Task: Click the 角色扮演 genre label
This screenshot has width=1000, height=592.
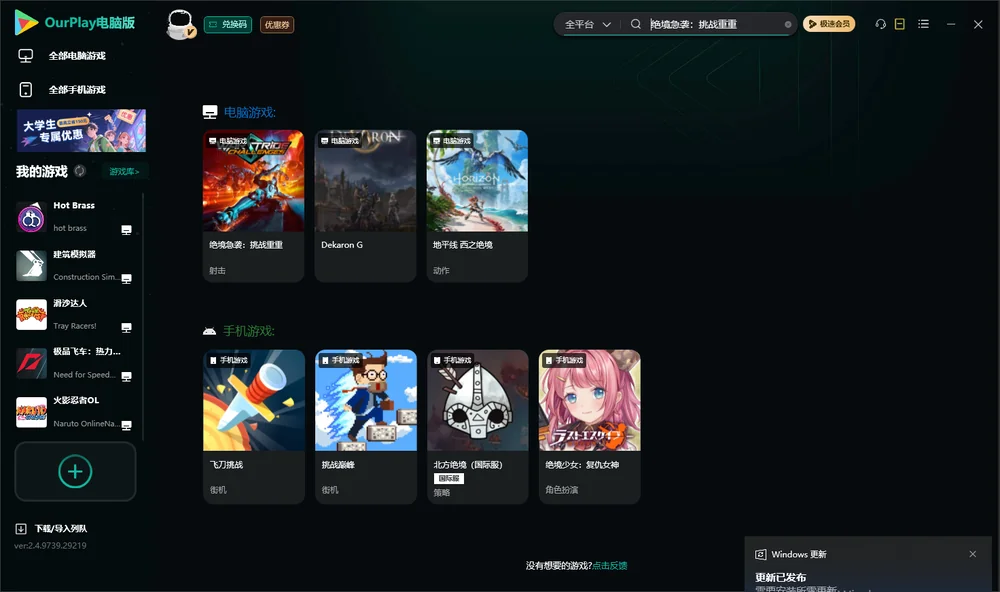Action: 562,490
